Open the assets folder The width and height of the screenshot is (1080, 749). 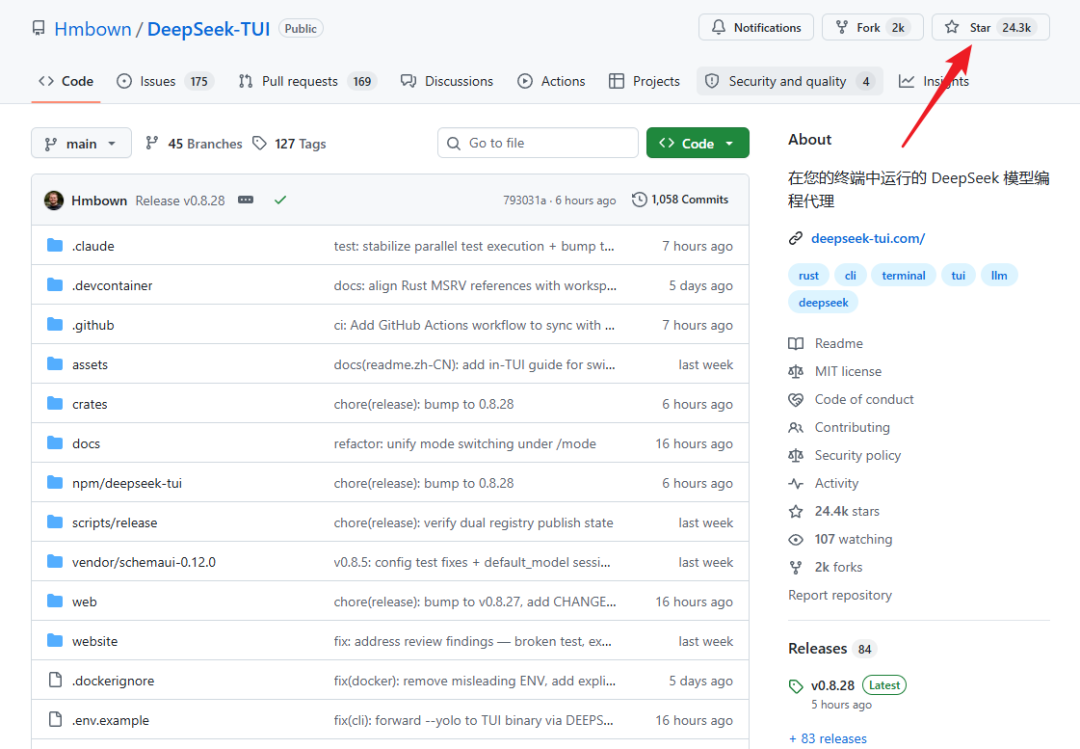(90, 365)
